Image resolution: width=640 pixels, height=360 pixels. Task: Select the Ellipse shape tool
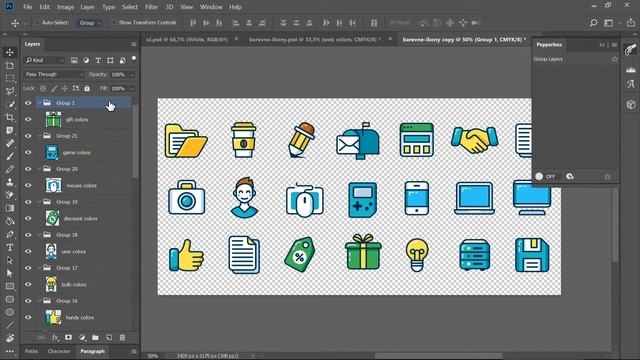10,312
